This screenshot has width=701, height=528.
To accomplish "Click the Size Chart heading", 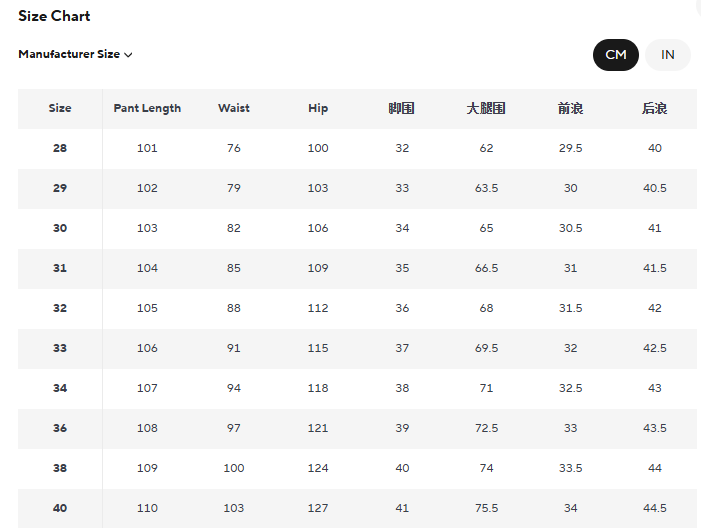I will (54, 16).
